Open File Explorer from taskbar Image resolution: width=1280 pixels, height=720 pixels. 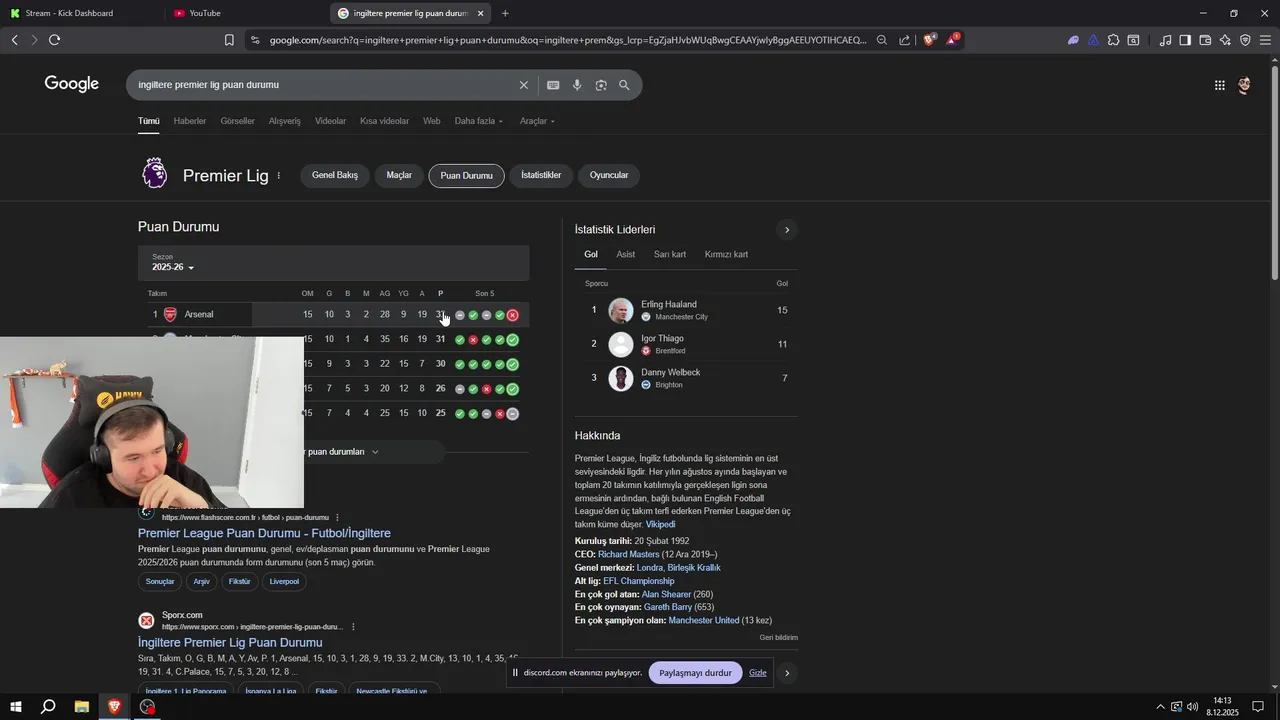[82, 707]
